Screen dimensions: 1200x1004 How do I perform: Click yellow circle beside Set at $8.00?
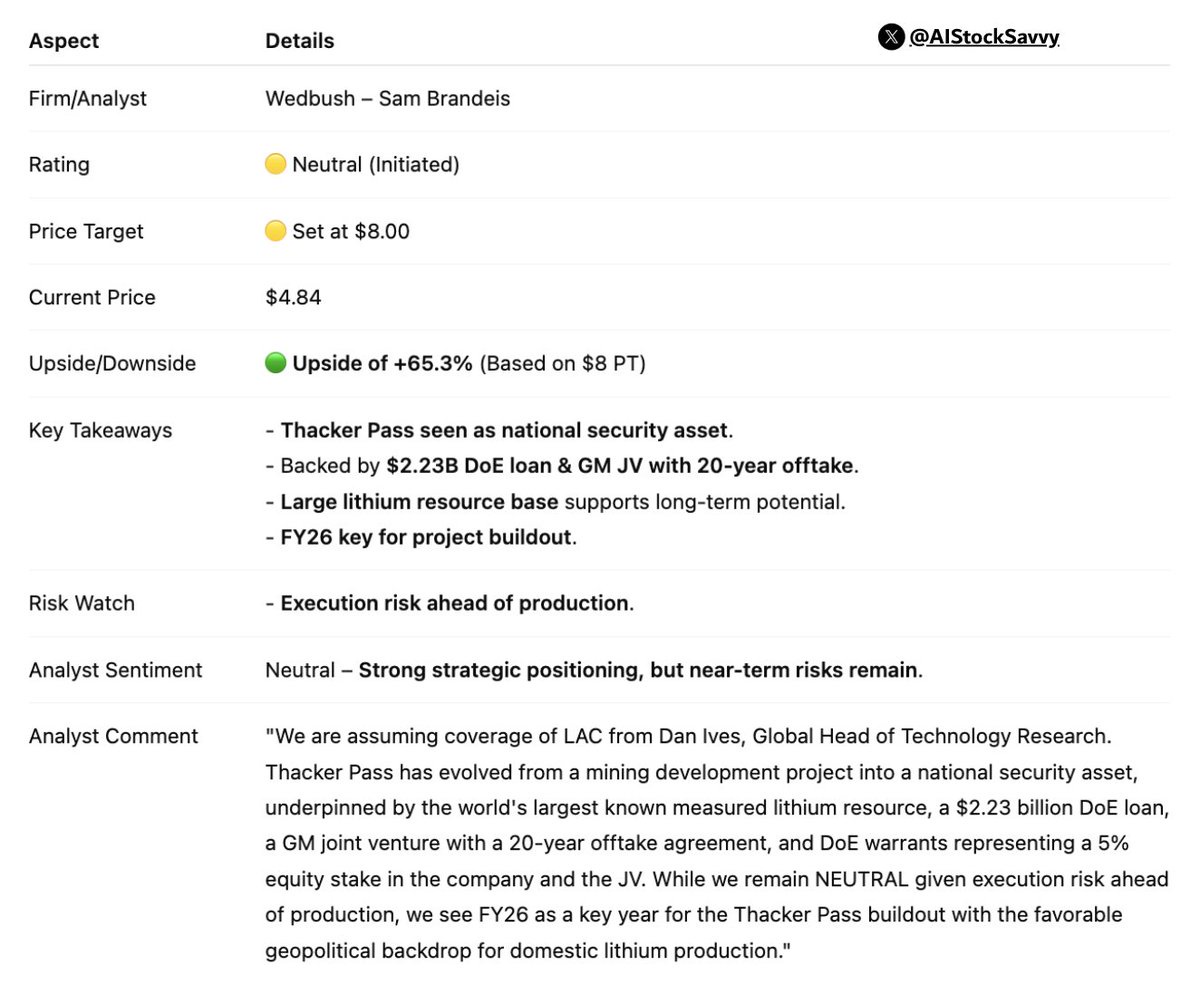tap(276, 231)
